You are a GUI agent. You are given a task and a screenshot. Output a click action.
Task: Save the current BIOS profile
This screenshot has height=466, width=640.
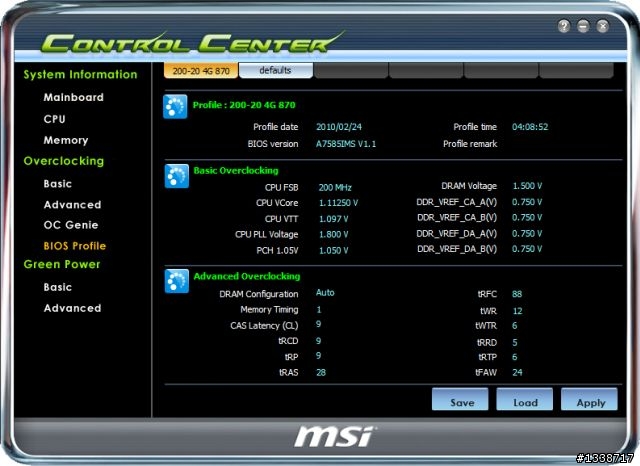click(460, 399)
